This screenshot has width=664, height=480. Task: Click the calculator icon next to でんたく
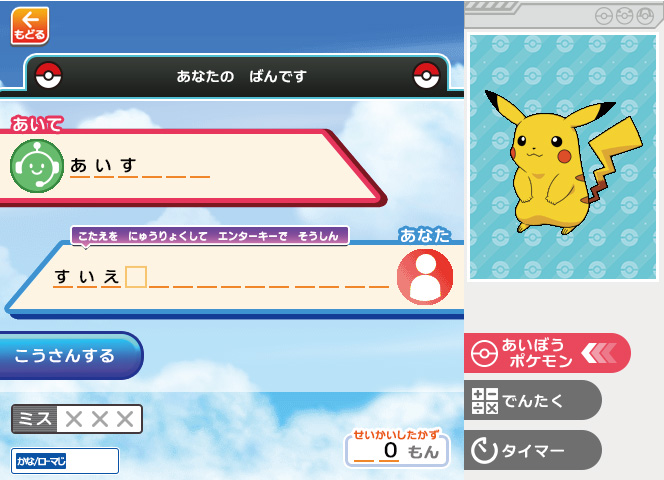pyautogui.click(x=485, y=401)
